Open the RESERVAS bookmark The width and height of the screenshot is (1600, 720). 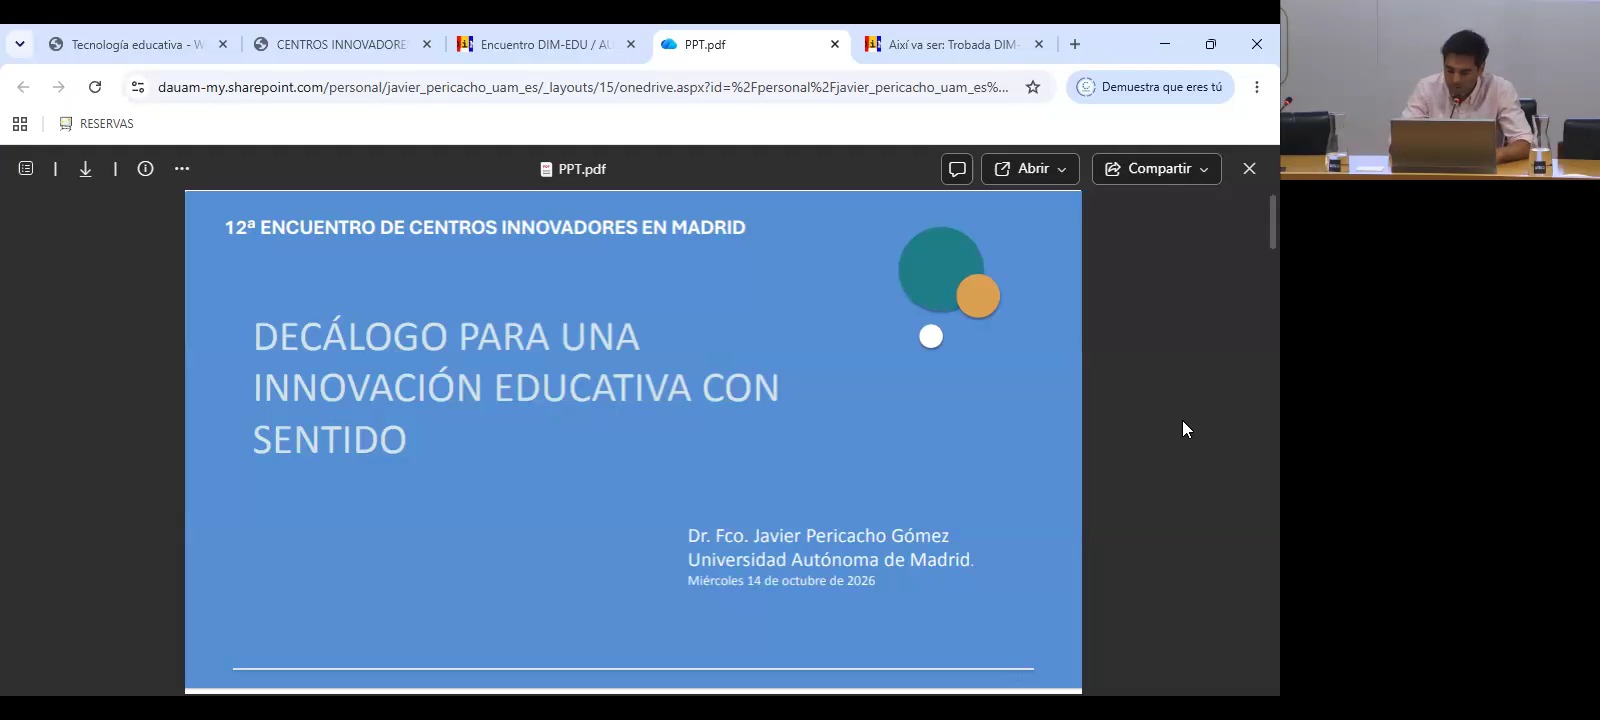coord(96,124)
